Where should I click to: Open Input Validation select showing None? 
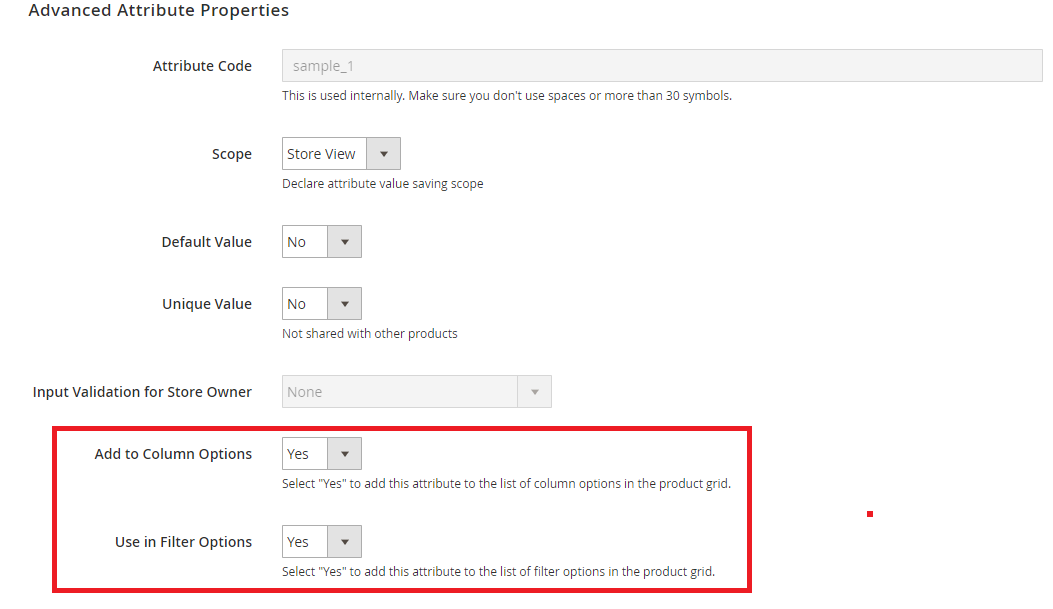coord(400,392)
